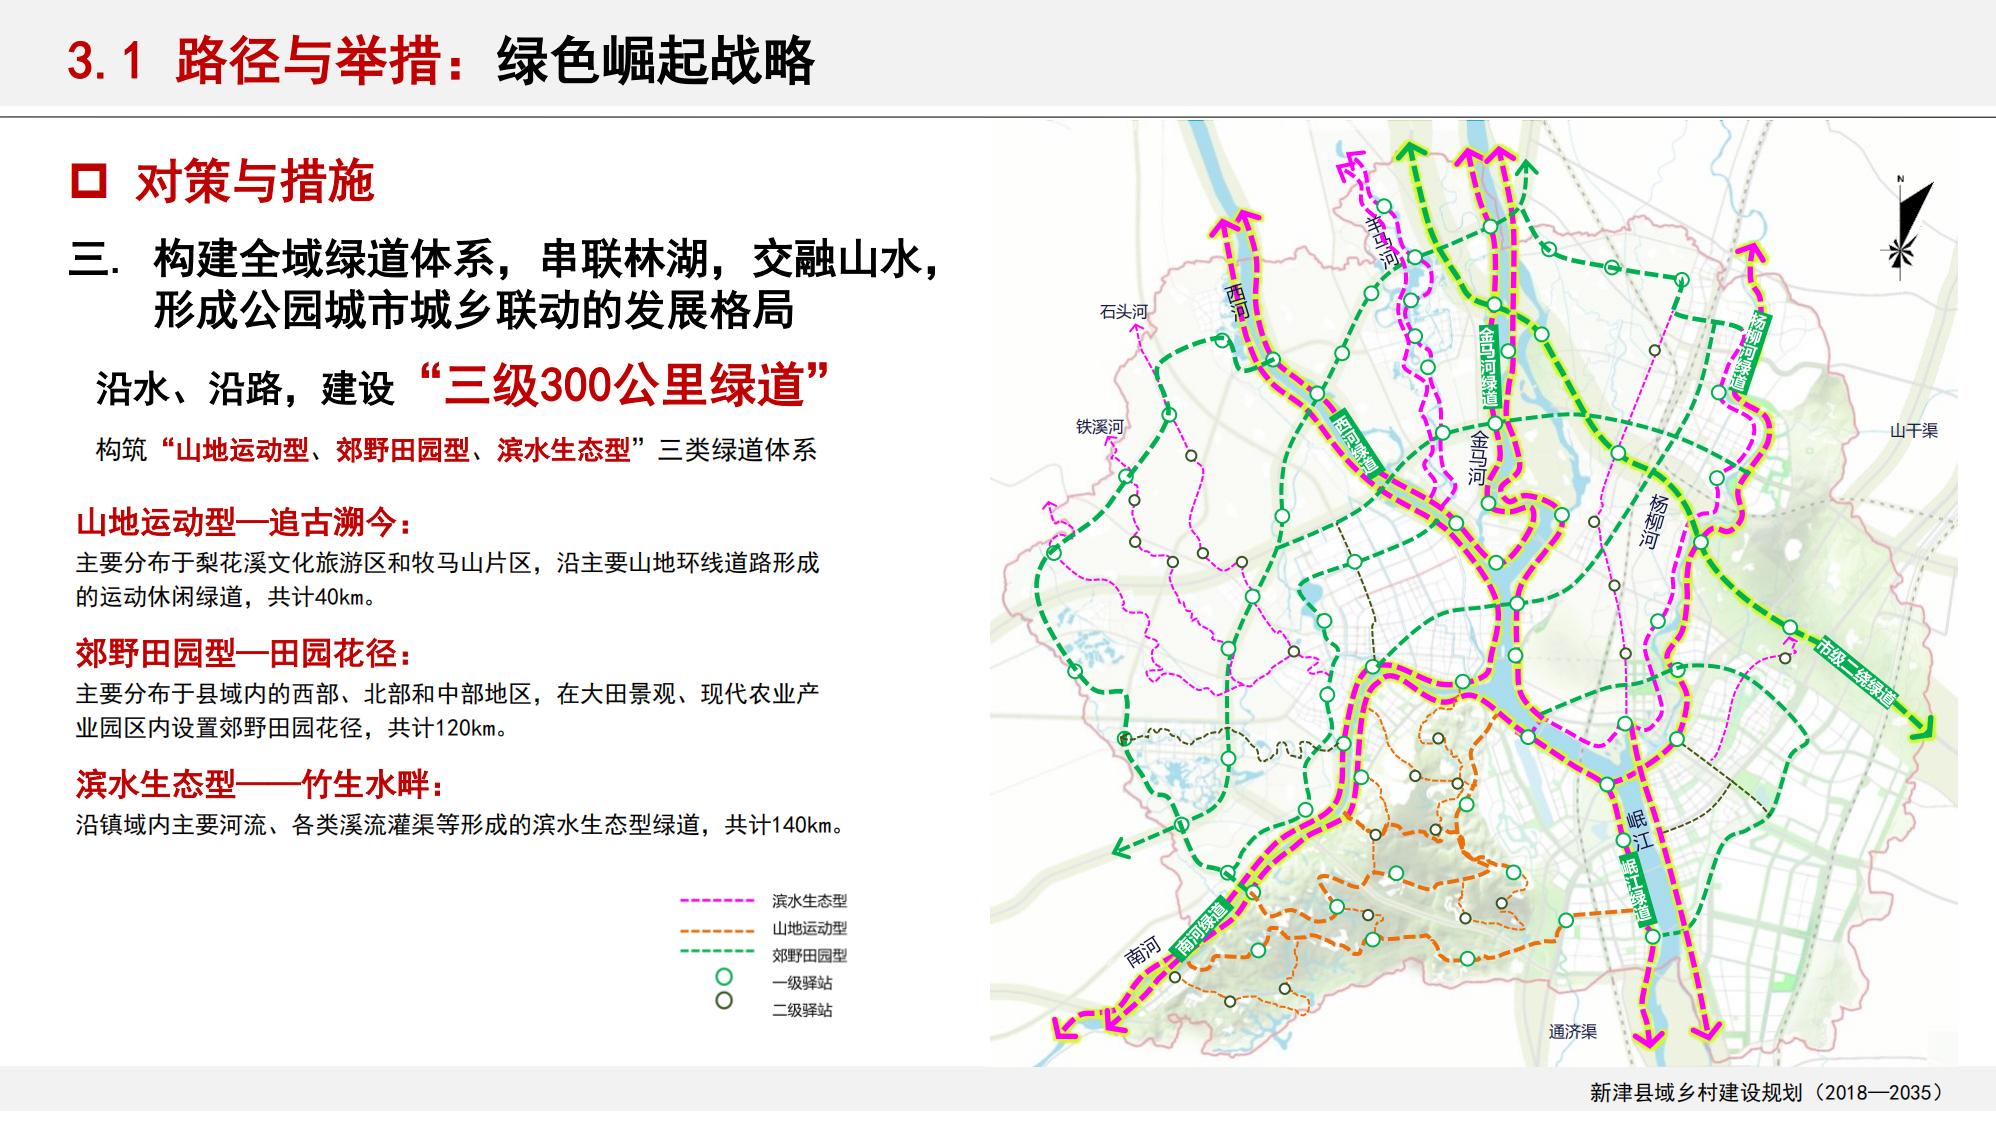Screen dimensions: 1996x1122
Task: Click the dark circle 二级驿站 legend symbol
Action: 724,1001
